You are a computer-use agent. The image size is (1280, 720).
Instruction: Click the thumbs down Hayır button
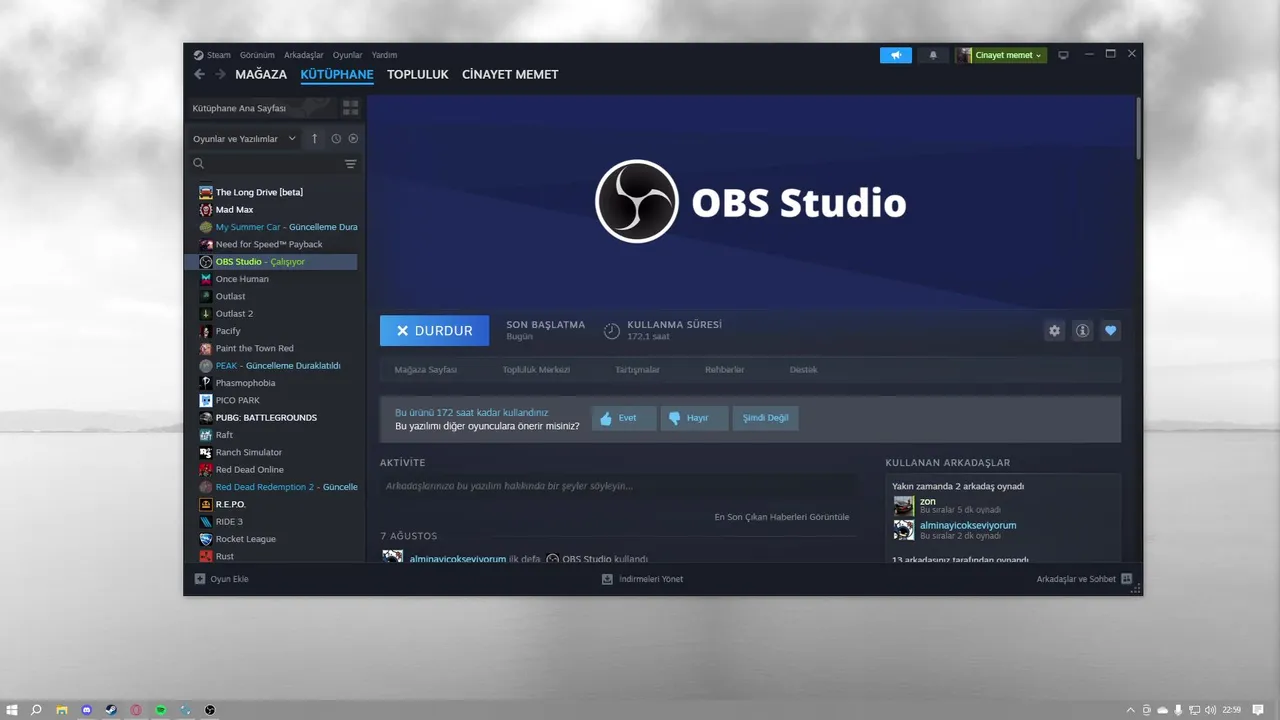[x=694, y=418]
